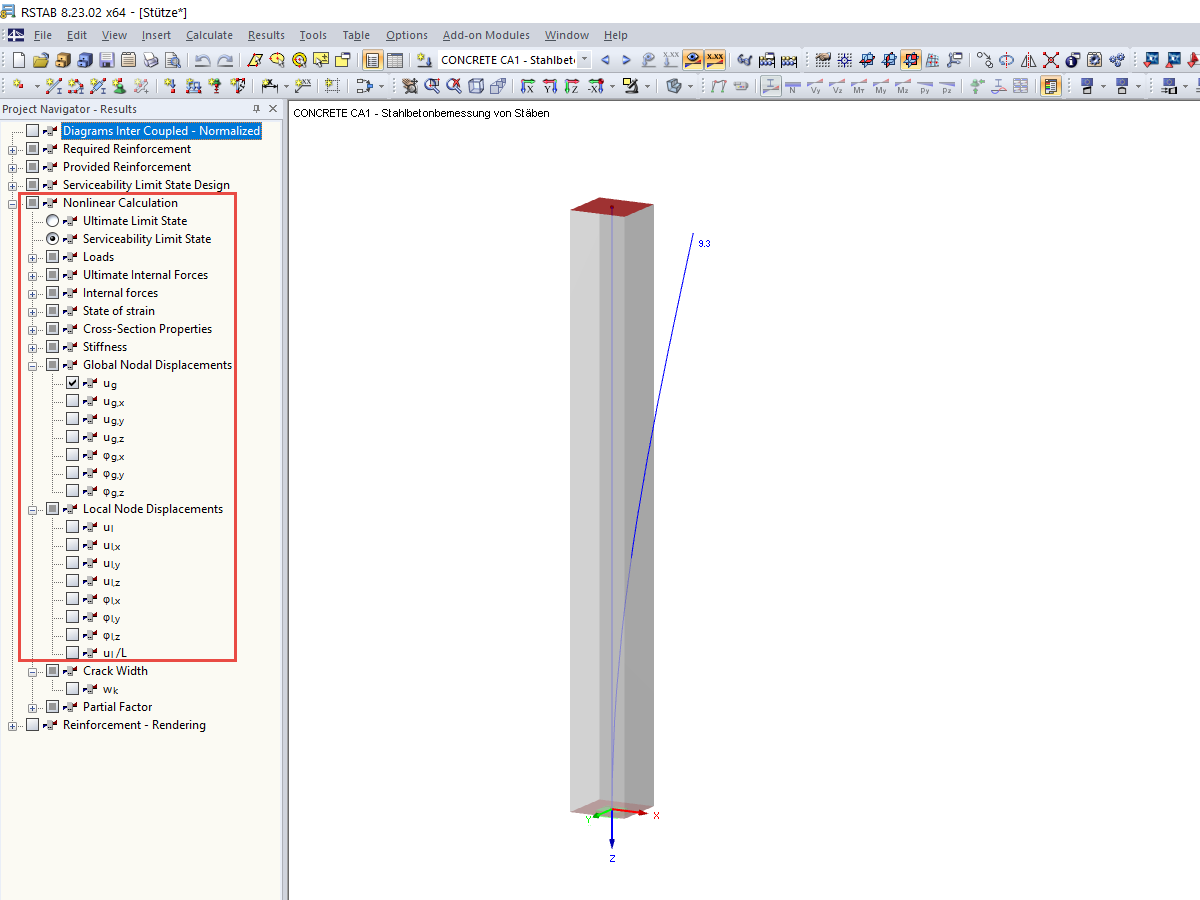Select the Serviceability Limit State radio button
This screenshot has height=900, width=1200.
pos(53,239)
